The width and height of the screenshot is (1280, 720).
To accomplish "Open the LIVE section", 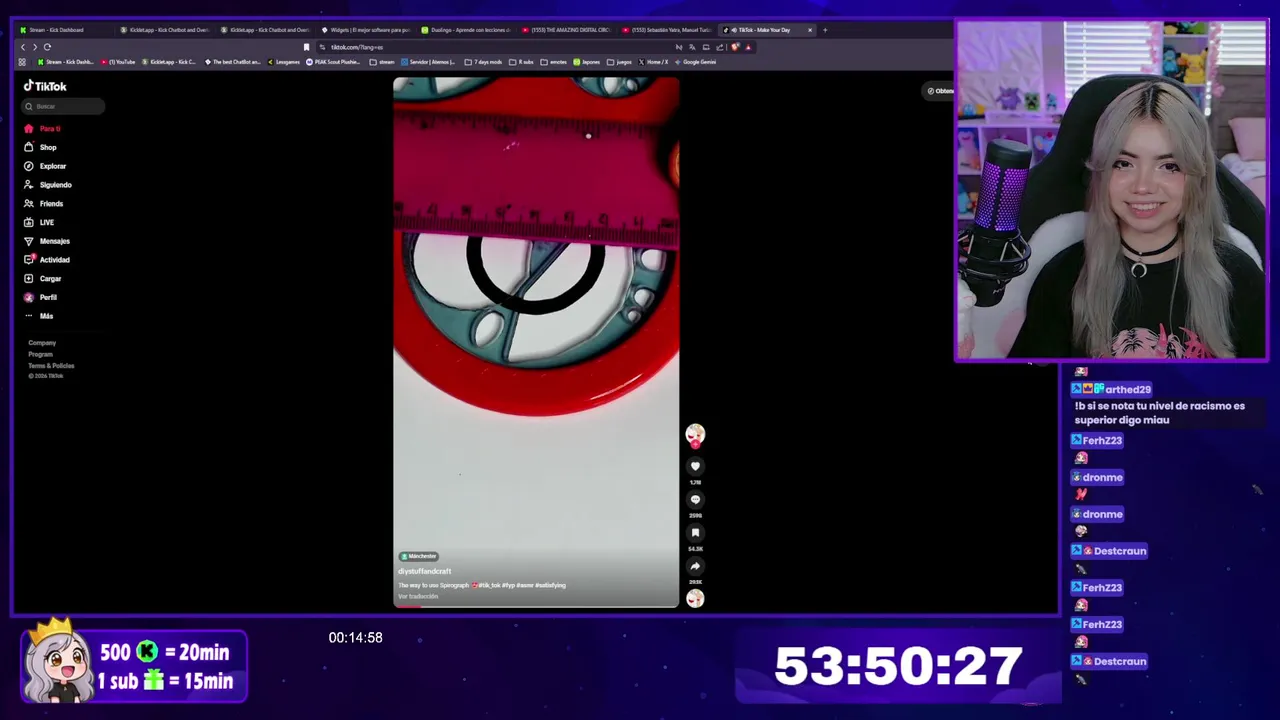I will pyautogui.click(x=39, y=222).
